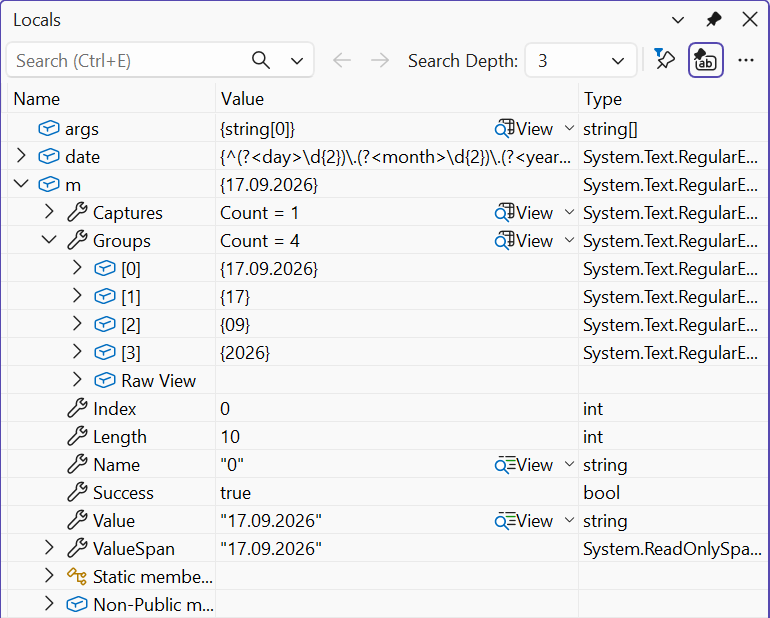Open text visualizer View for Name
Viewport: 770px width, 618px height.
[523, 465]
